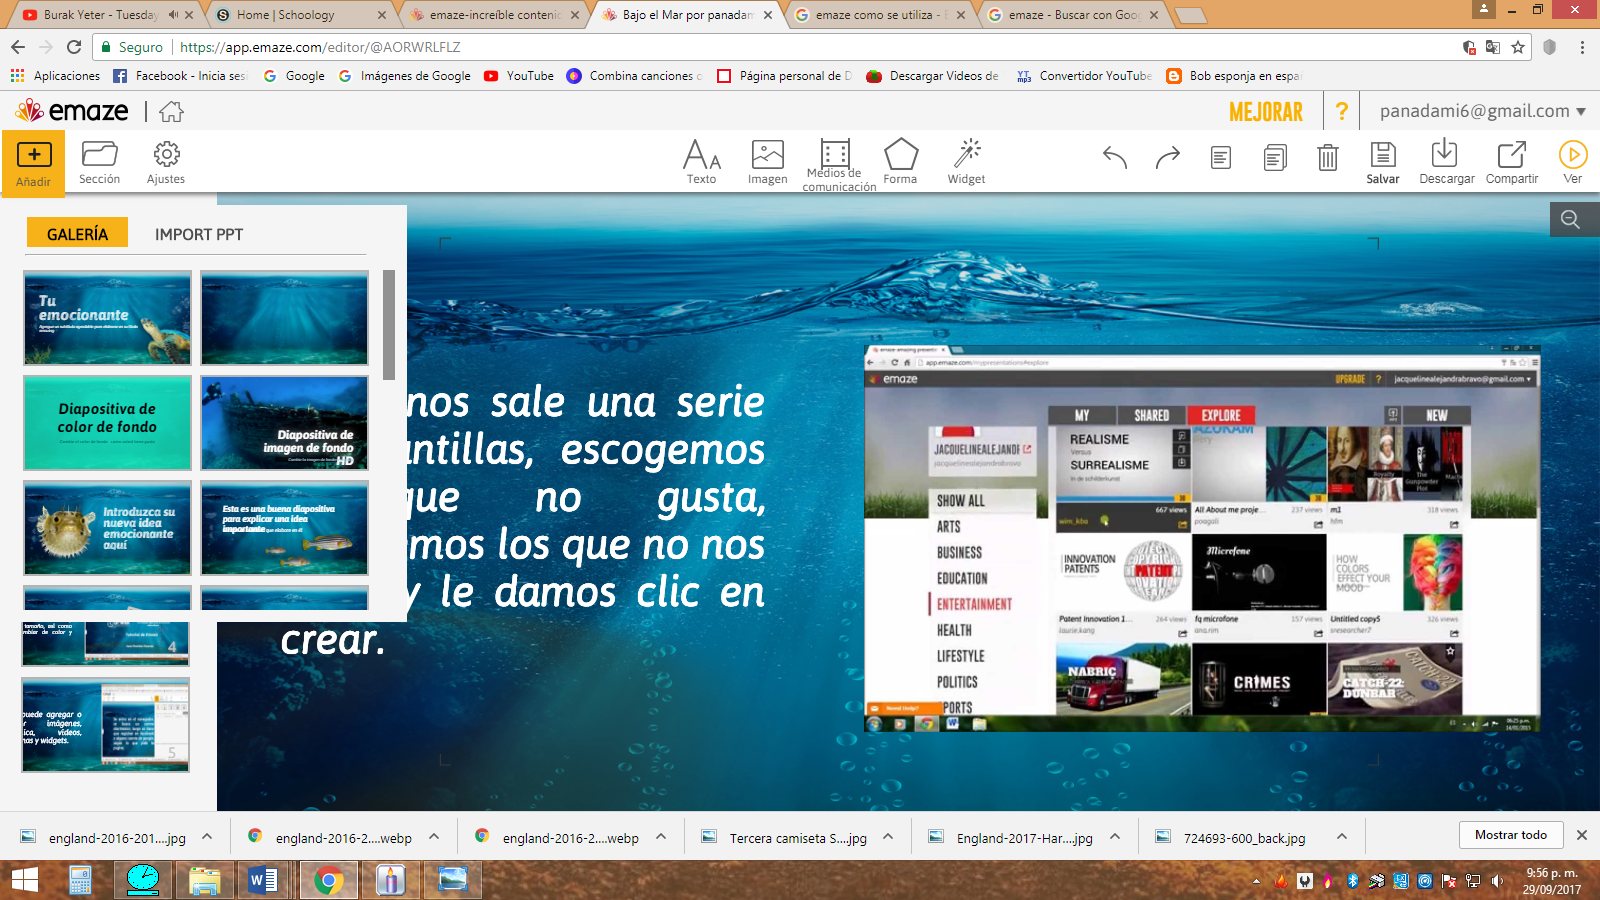Open the 'Home | Schoology' browser tab
This screenshot has height=900, width=1600.
(298, 15)
